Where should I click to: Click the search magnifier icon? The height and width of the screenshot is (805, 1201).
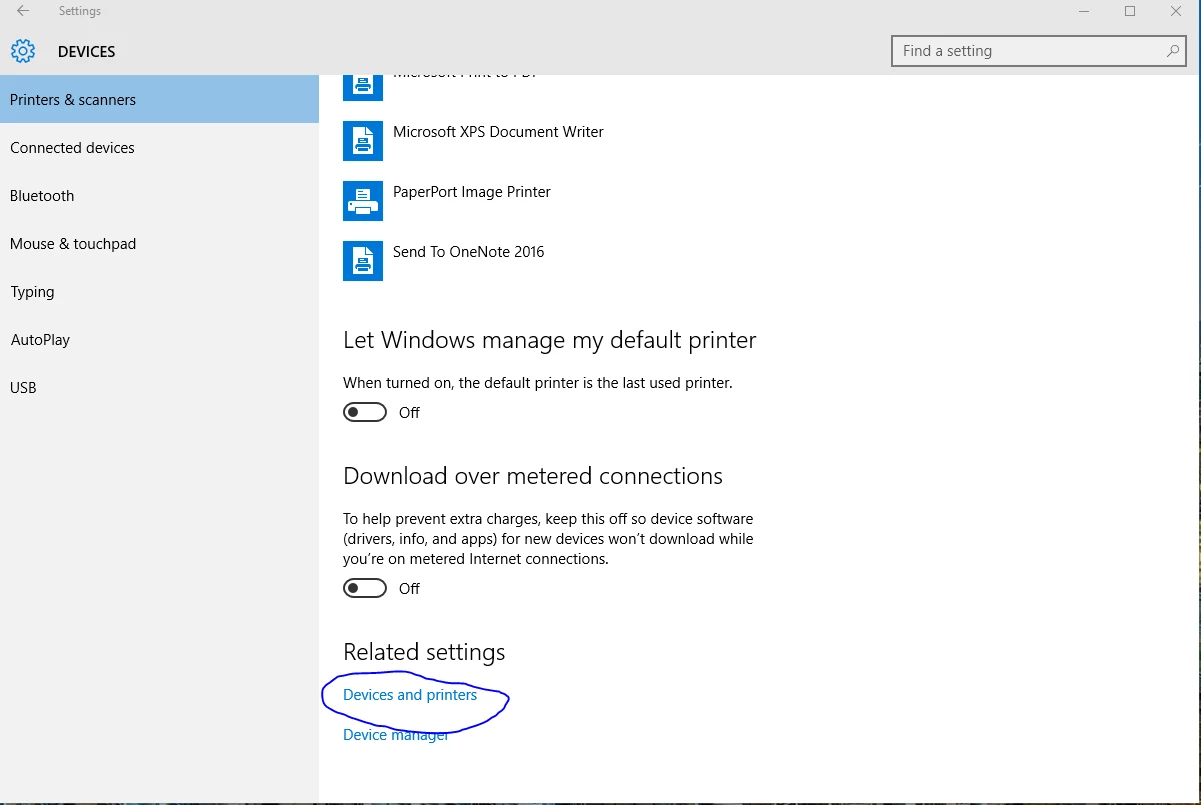(x=1173, y=51)
